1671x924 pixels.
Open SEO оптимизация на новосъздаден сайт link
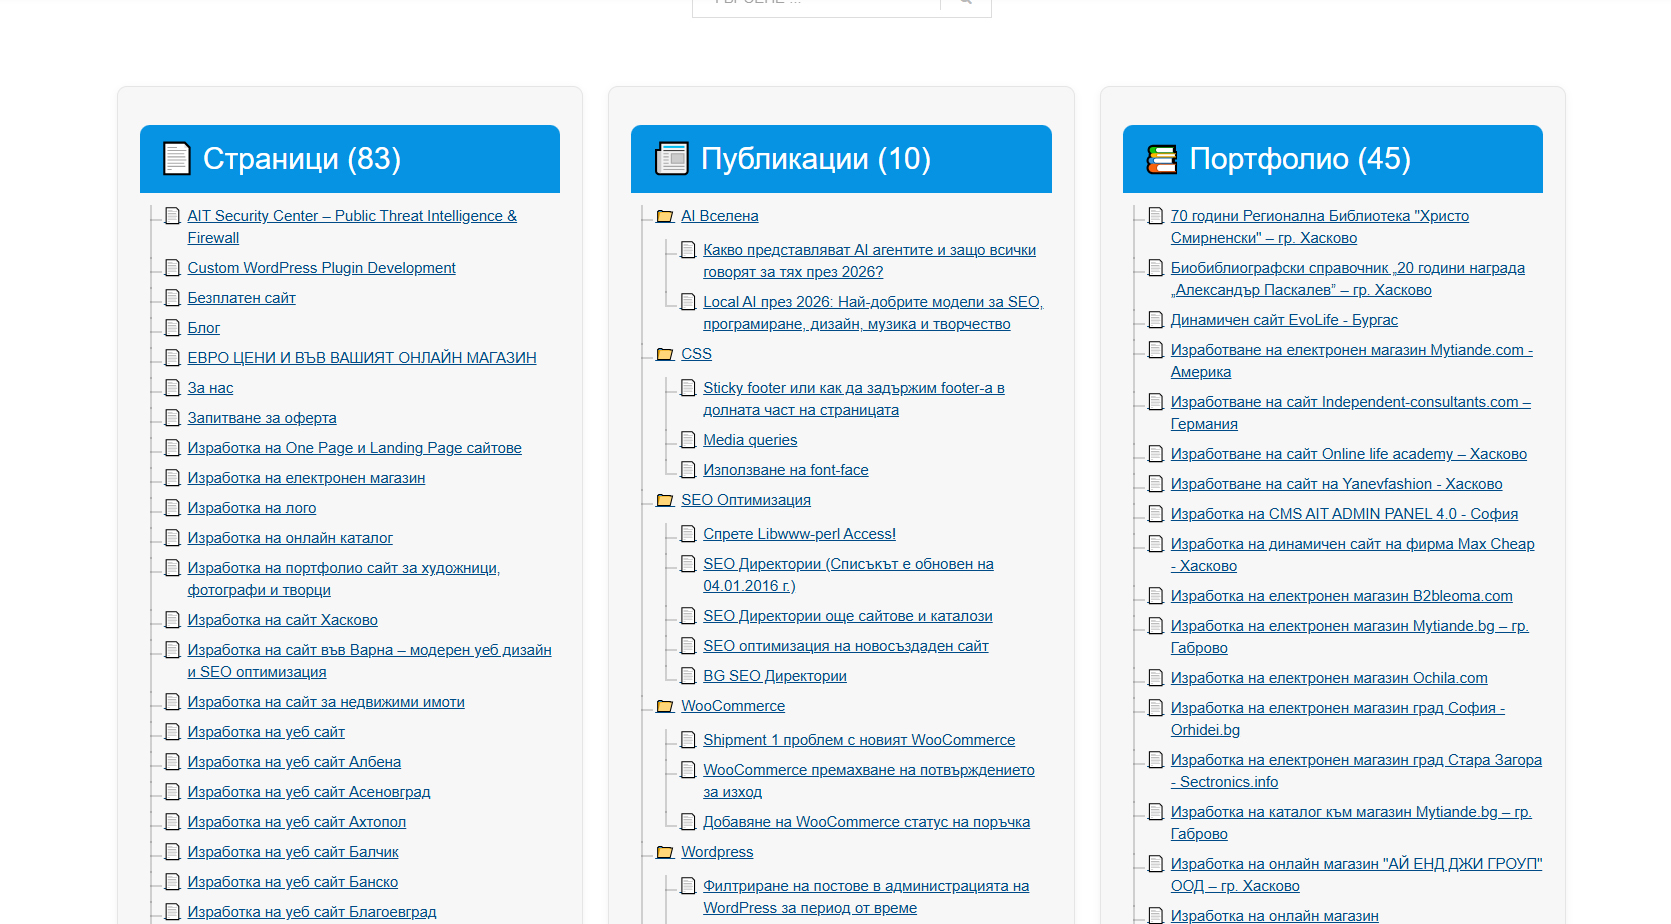click(x=846, y=646)
